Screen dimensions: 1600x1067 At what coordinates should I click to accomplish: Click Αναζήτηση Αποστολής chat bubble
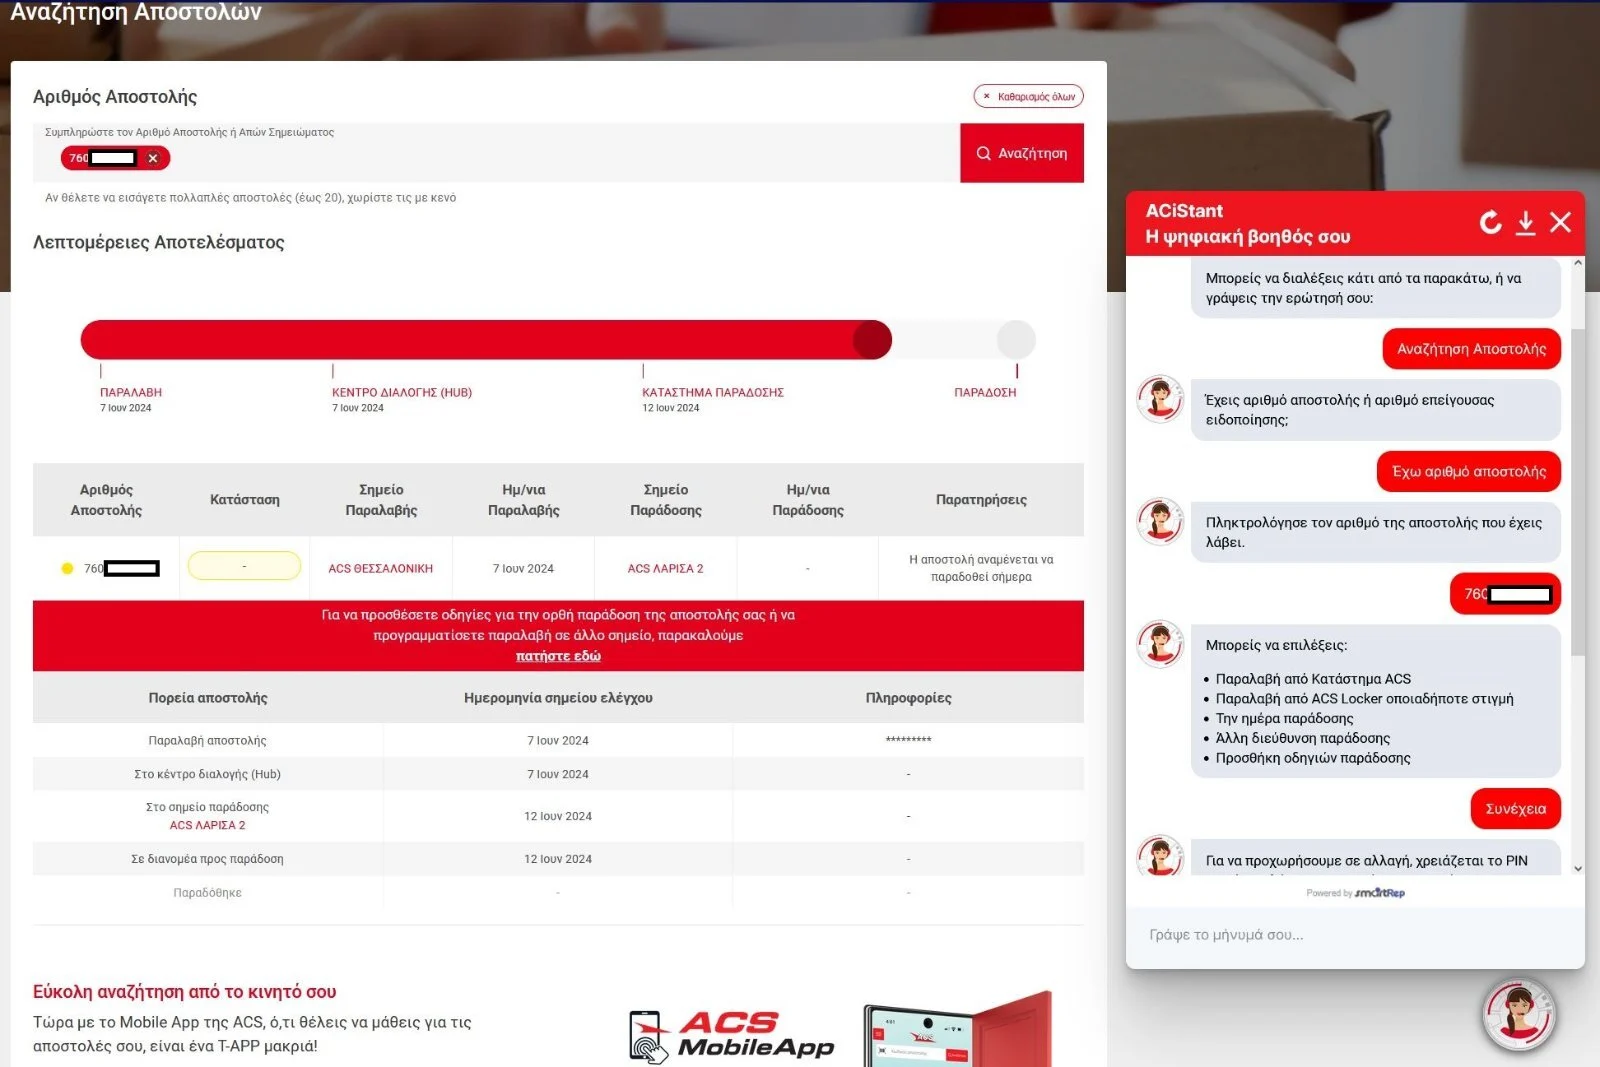(1471, 349)
